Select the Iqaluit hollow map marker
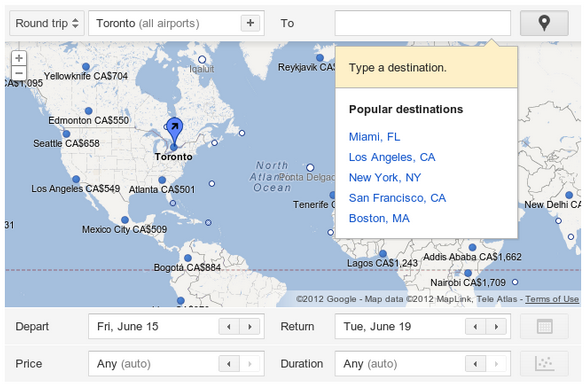 (x=202, y=59)
